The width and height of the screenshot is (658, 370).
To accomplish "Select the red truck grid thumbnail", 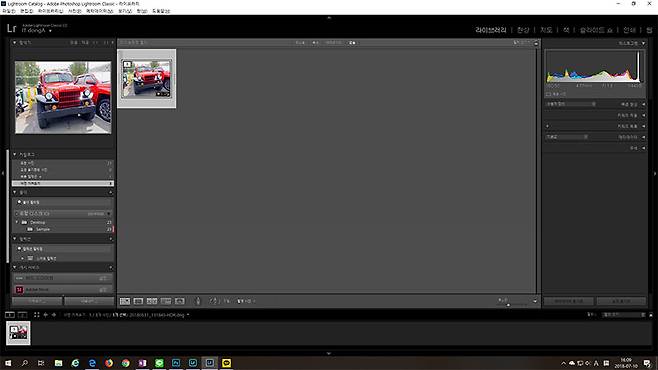I will (x=147, y=78).
